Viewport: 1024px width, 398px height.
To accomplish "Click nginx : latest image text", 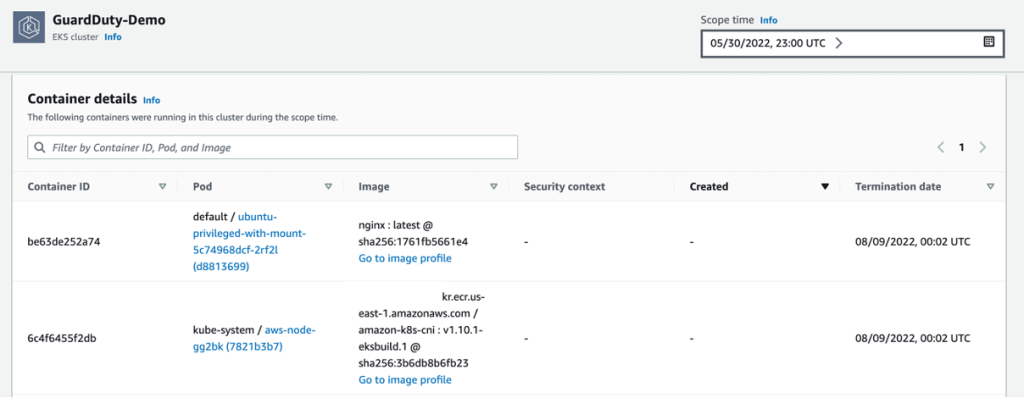I will tap(396, 225).
